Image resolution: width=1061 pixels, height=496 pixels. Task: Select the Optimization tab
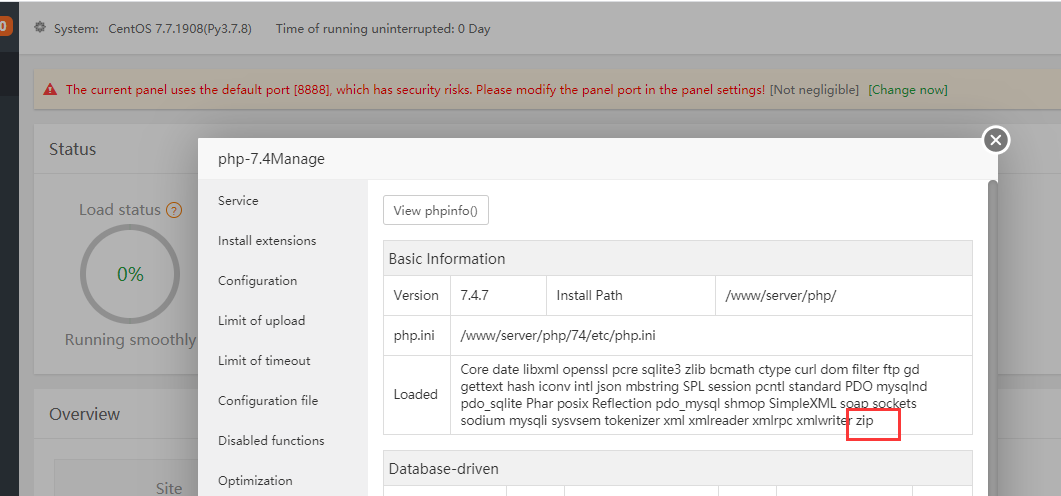(255, 481)
